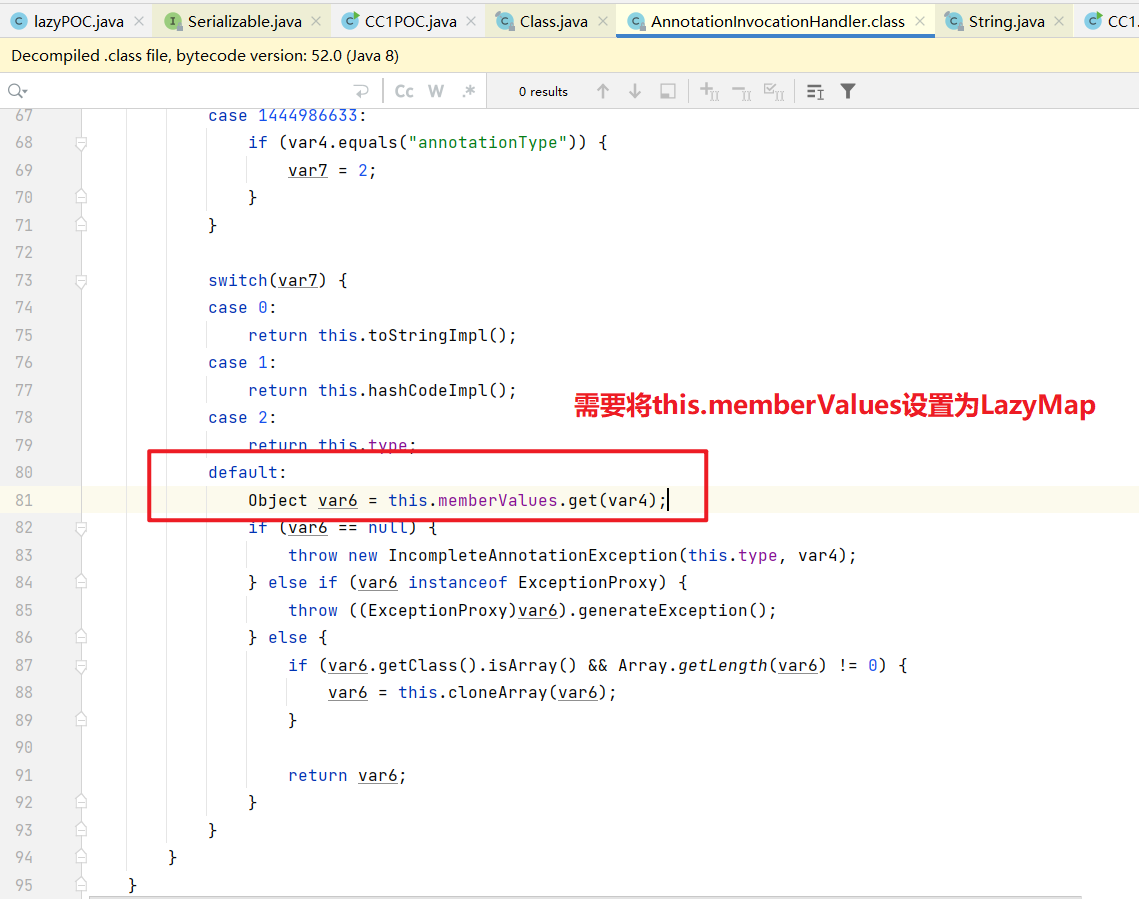Click the remove occurrence minus icon
Image resolution: width=1139 pixels, height=899 pixels.
741,91
